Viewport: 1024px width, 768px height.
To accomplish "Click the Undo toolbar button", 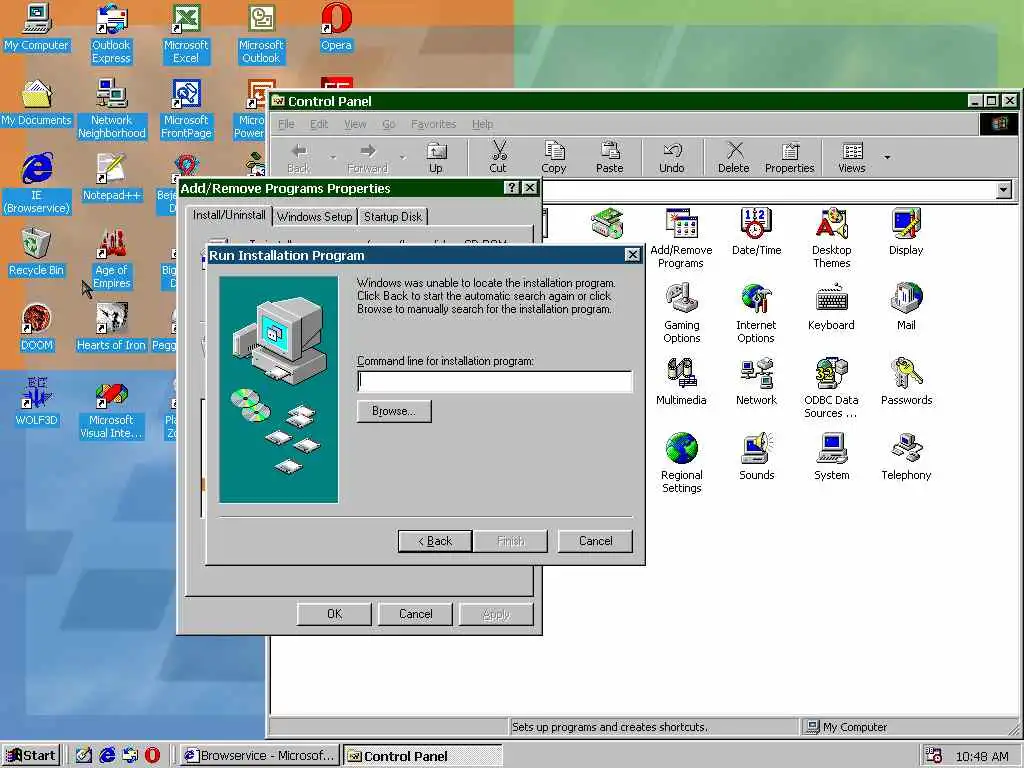I will coord(671,157).
